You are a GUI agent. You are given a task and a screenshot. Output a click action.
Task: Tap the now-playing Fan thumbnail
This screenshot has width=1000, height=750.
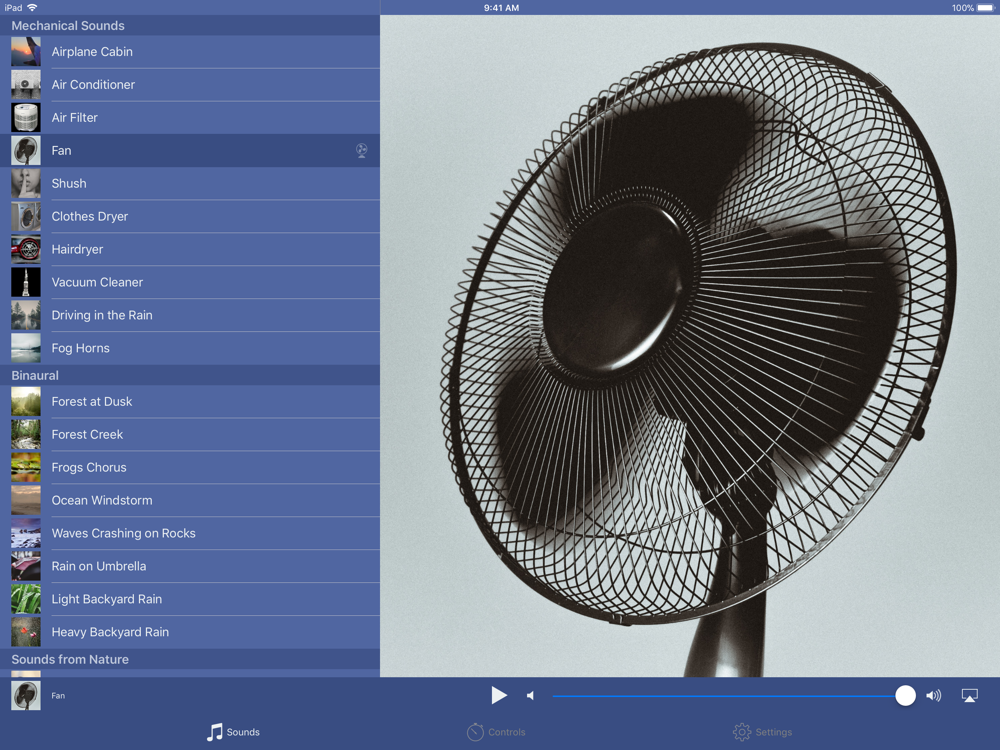coord(26,695)
